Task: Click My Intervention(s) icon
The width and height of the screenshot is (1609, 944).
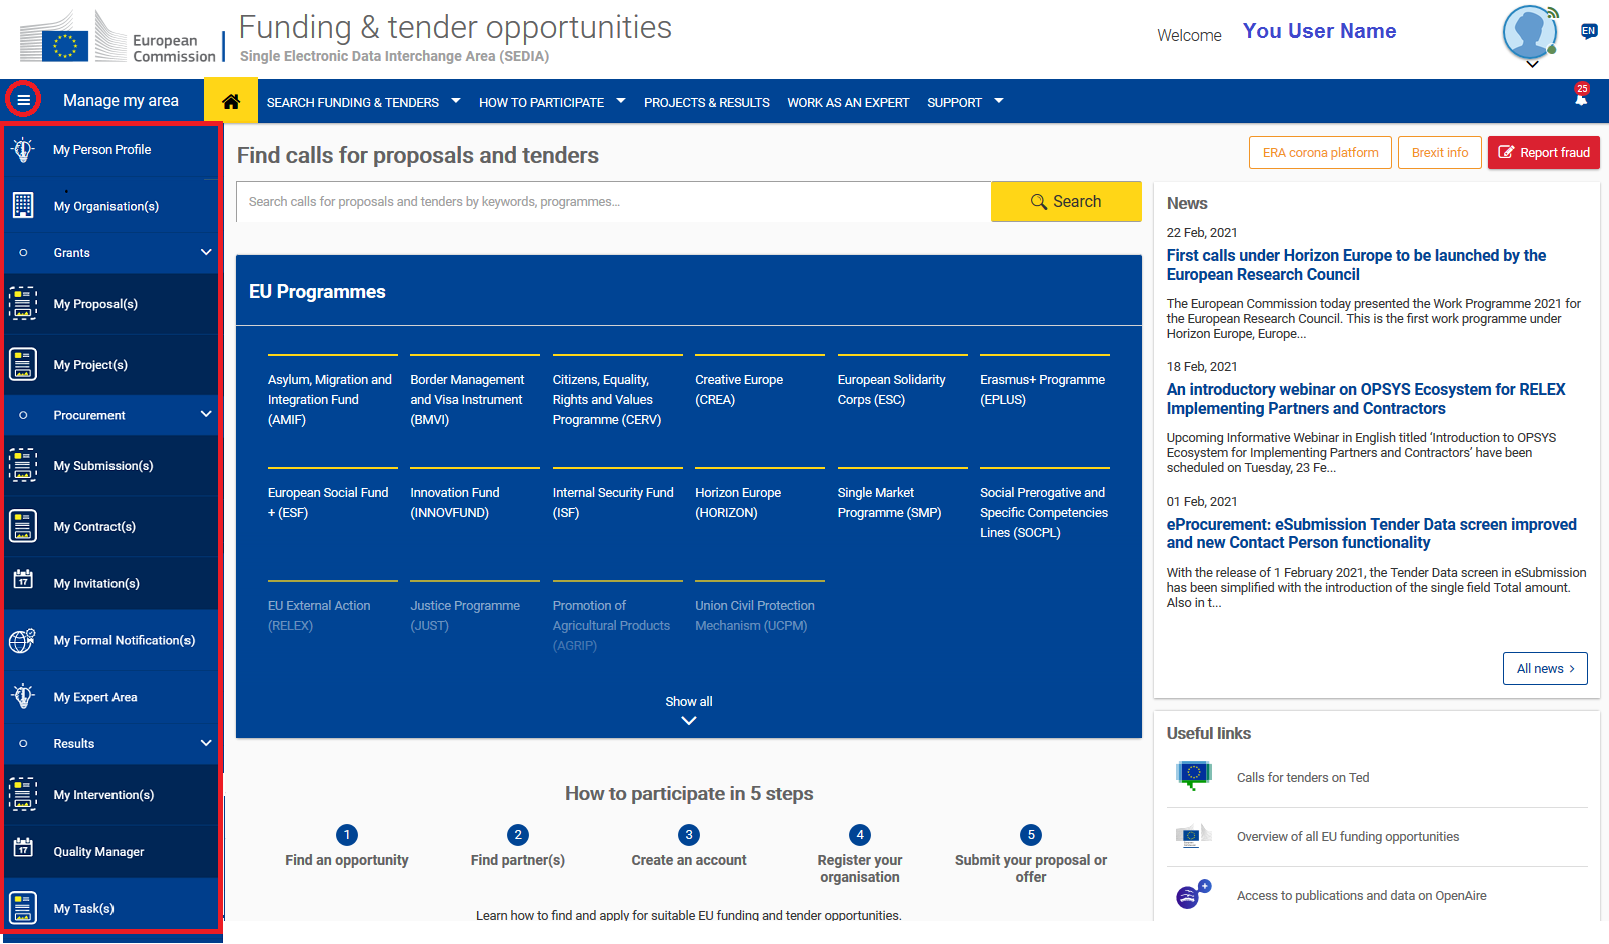Action: (23, 794)
